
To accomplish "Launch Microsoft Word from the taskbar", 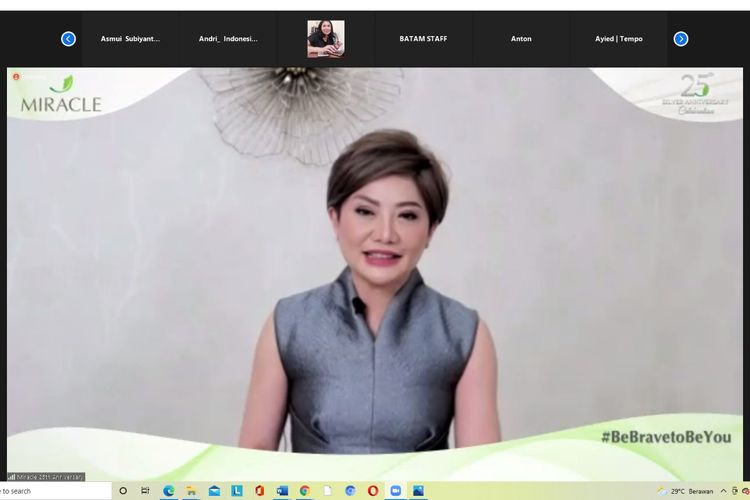I will coord(282,491).
